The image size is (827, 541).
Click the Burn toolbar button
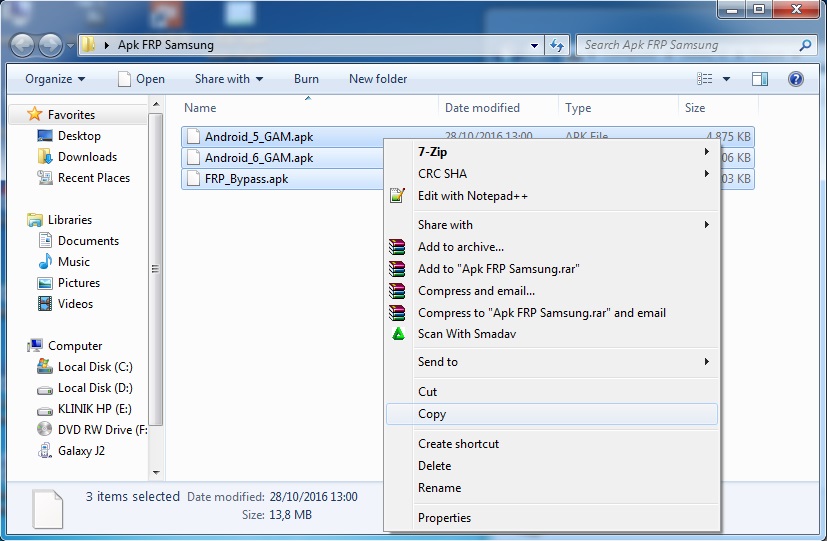point(306,79)
